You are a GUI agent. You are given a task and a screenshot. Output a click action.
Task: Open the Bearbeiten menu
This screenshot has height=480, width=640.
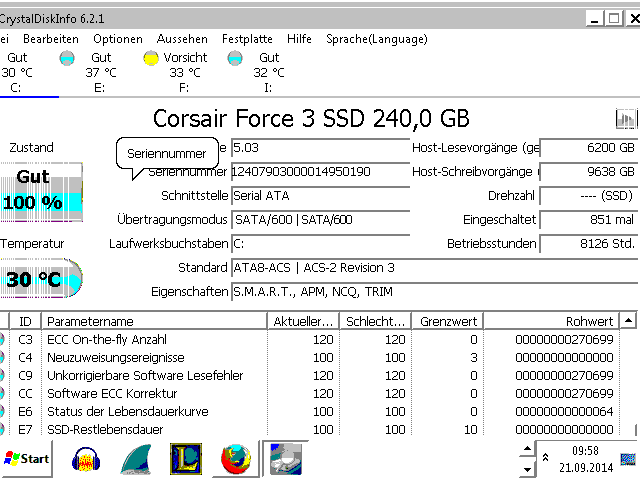[51, 39]
